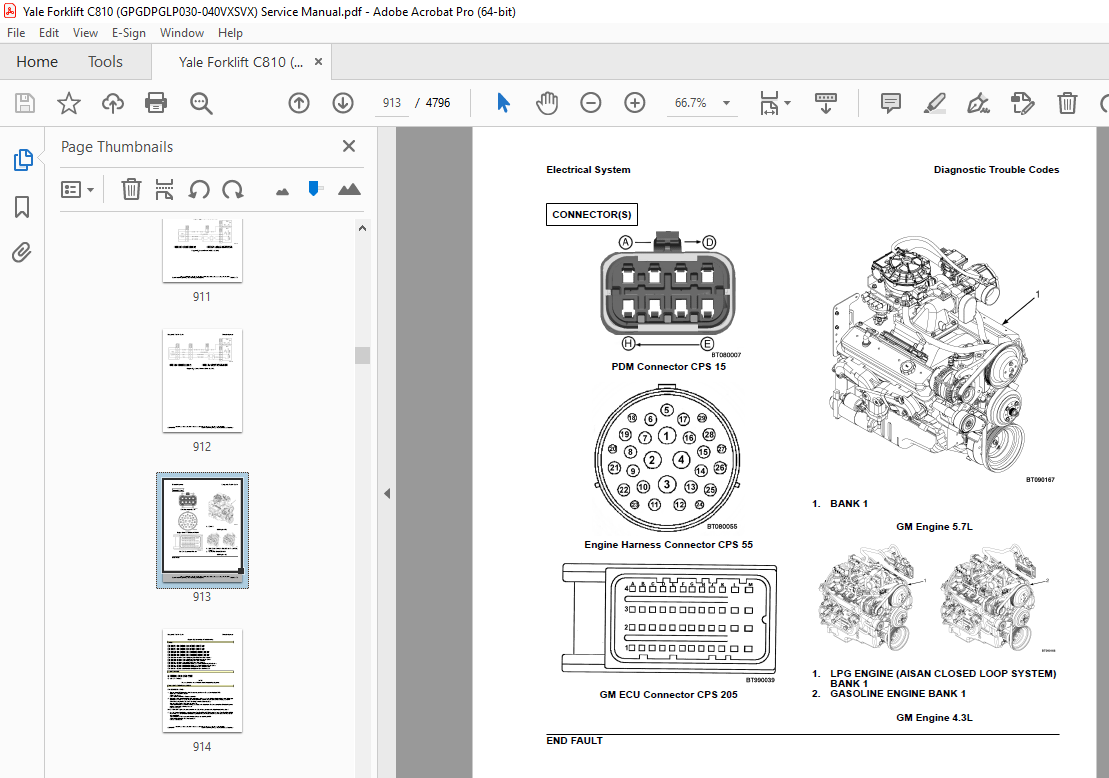Rotate pages clockwise in thumbnails panel
The image size is (1109, 778).
233,190
